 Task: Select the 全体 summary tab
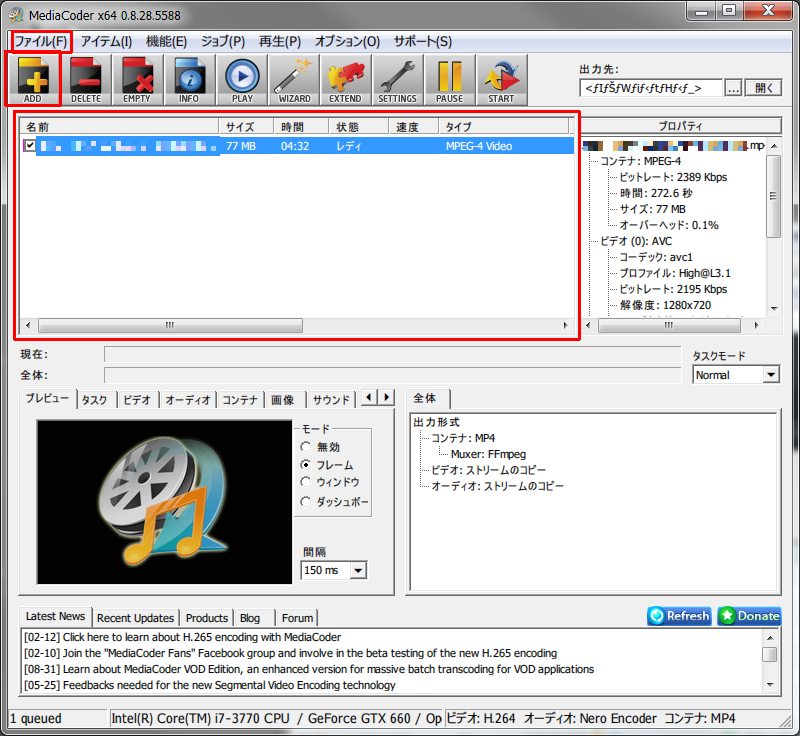425,398
